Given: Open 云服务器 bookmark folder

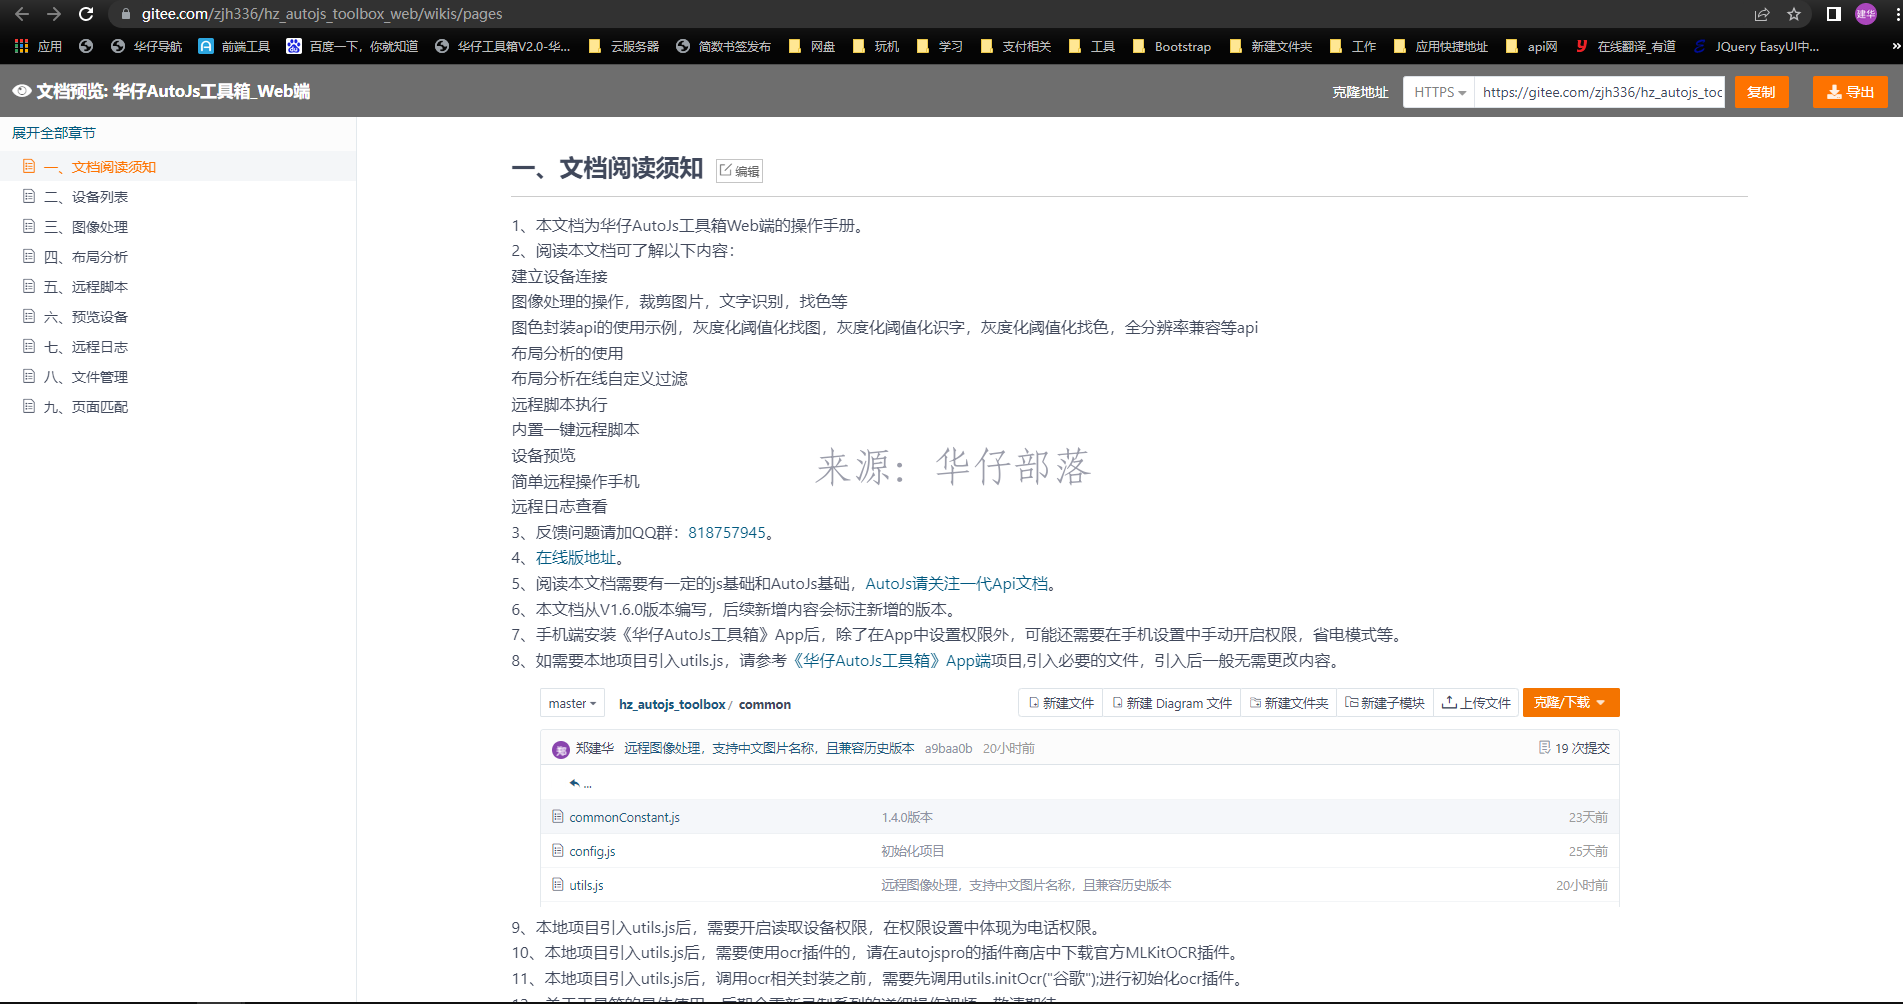Looking at the screenshot, I should pos(624,46).
